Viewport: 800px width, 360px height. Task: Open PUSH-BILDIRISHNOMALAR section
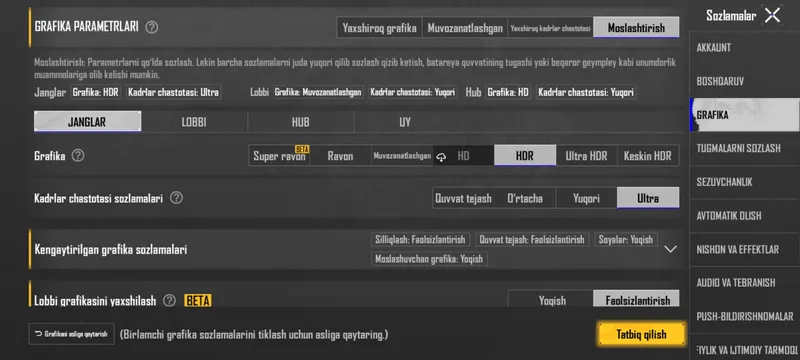click(744, 316)
